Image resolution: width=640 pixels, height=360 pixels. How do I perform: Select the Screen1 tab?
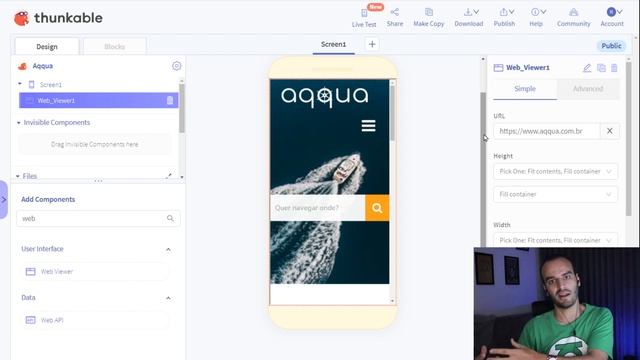(x=333, y=44)
